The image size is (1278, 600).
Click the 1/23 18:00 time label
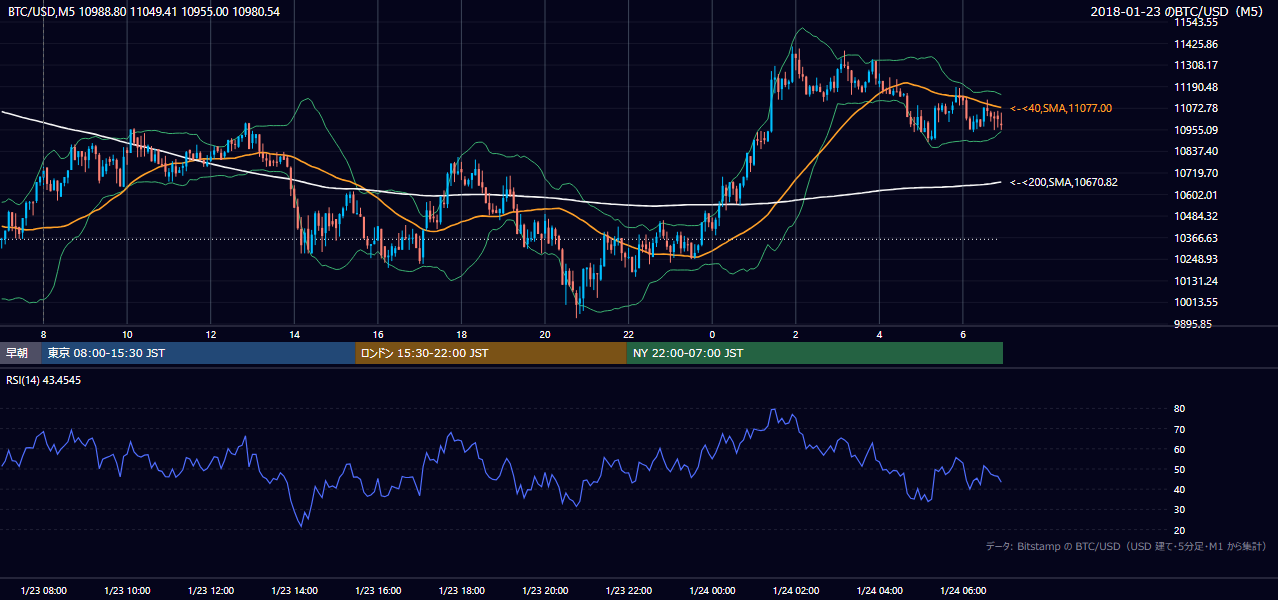tap(461, 591)
